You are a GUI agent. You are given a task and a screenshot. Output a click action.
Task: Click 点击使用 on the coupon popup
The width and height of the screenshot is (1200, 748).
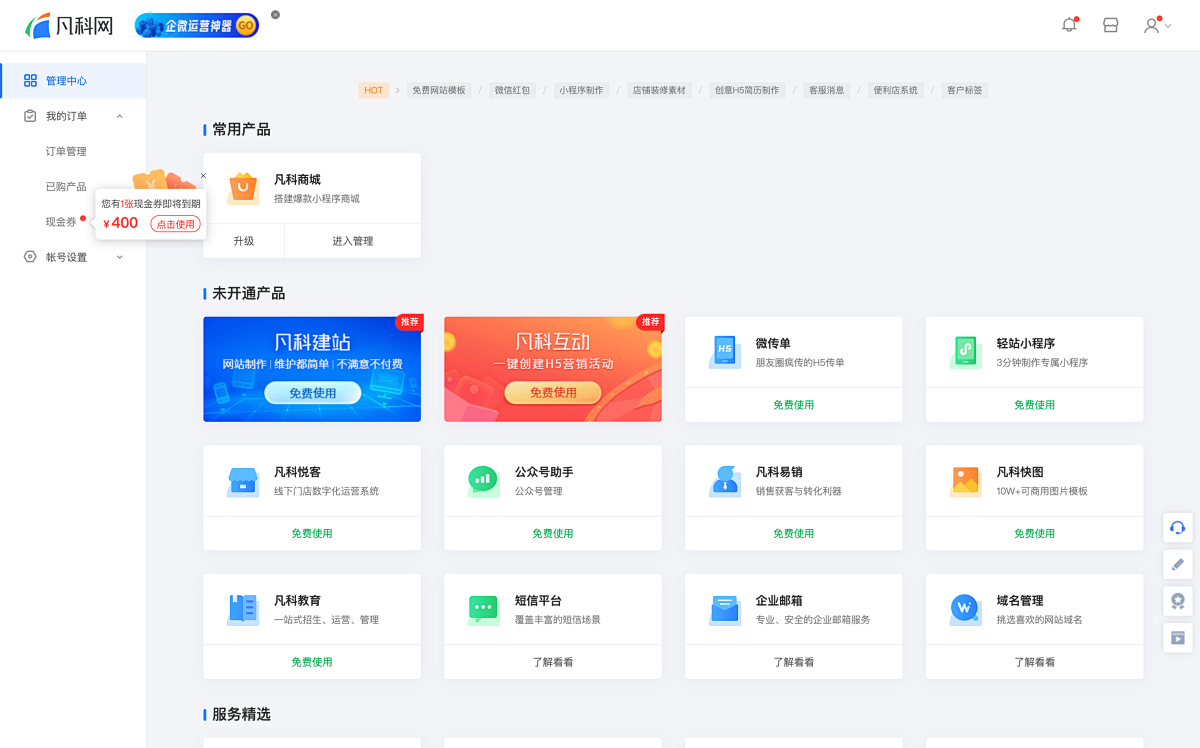(176, 224)
